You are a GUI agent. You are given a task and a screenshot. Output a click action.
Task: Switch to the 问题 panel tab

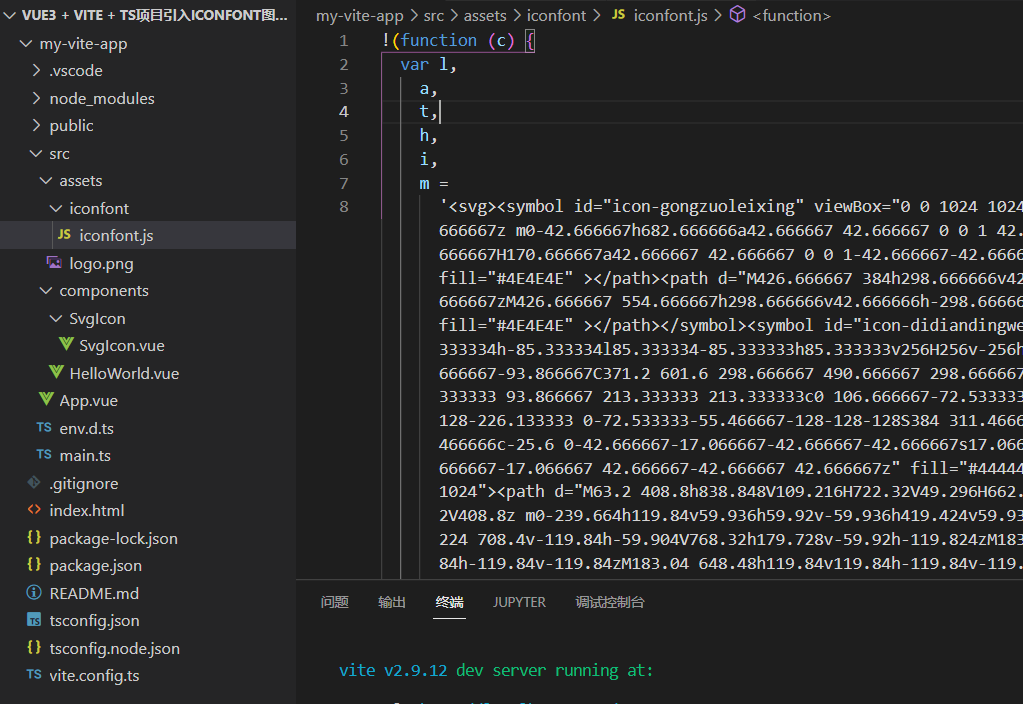pos(334,602)
